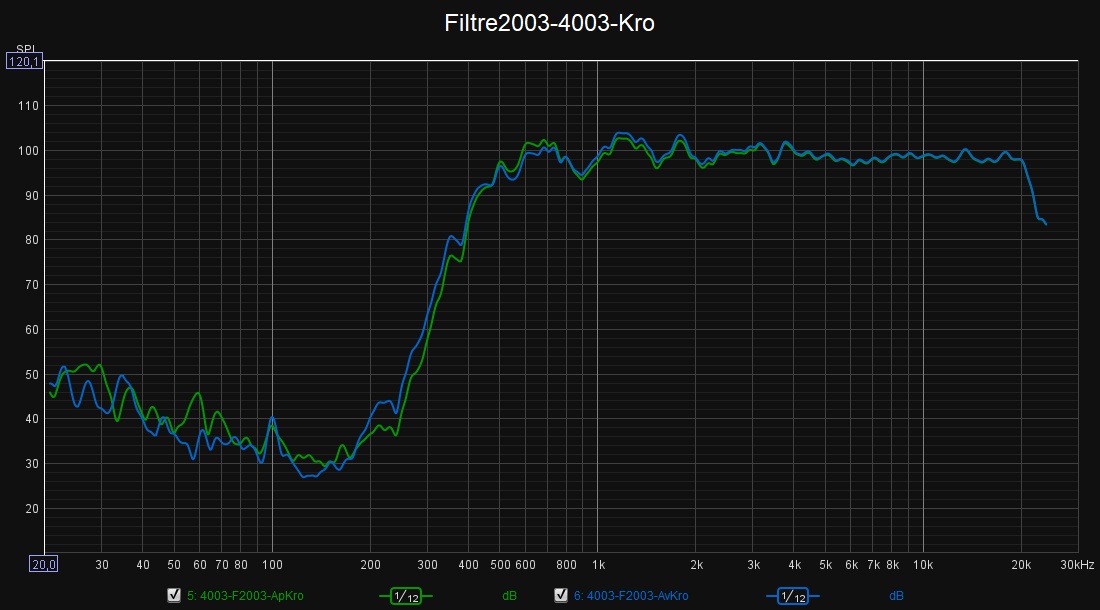Click the SPL axis label
Viewport: 1100px width, 610px height.
tap(24, 49)
